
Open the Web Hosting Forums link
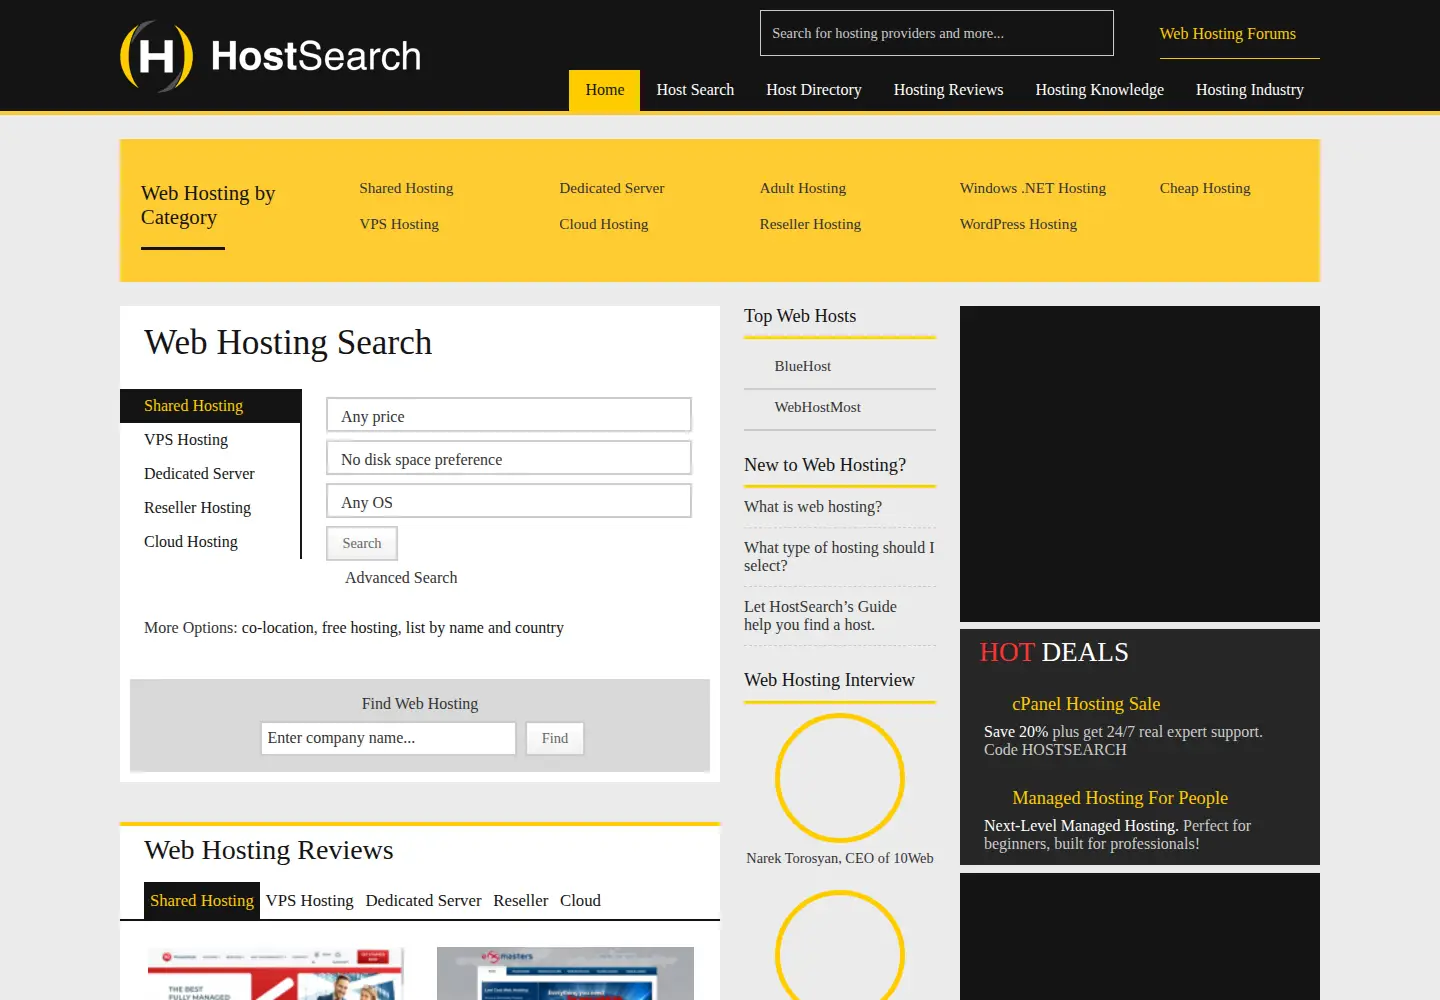tap(1228, 34)
